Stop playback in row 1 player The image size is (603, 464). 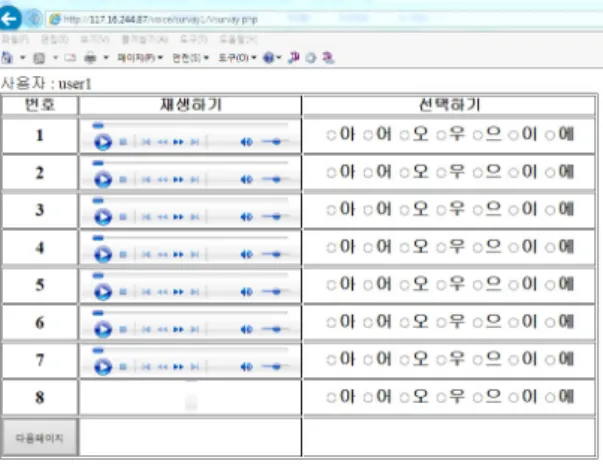123,142
